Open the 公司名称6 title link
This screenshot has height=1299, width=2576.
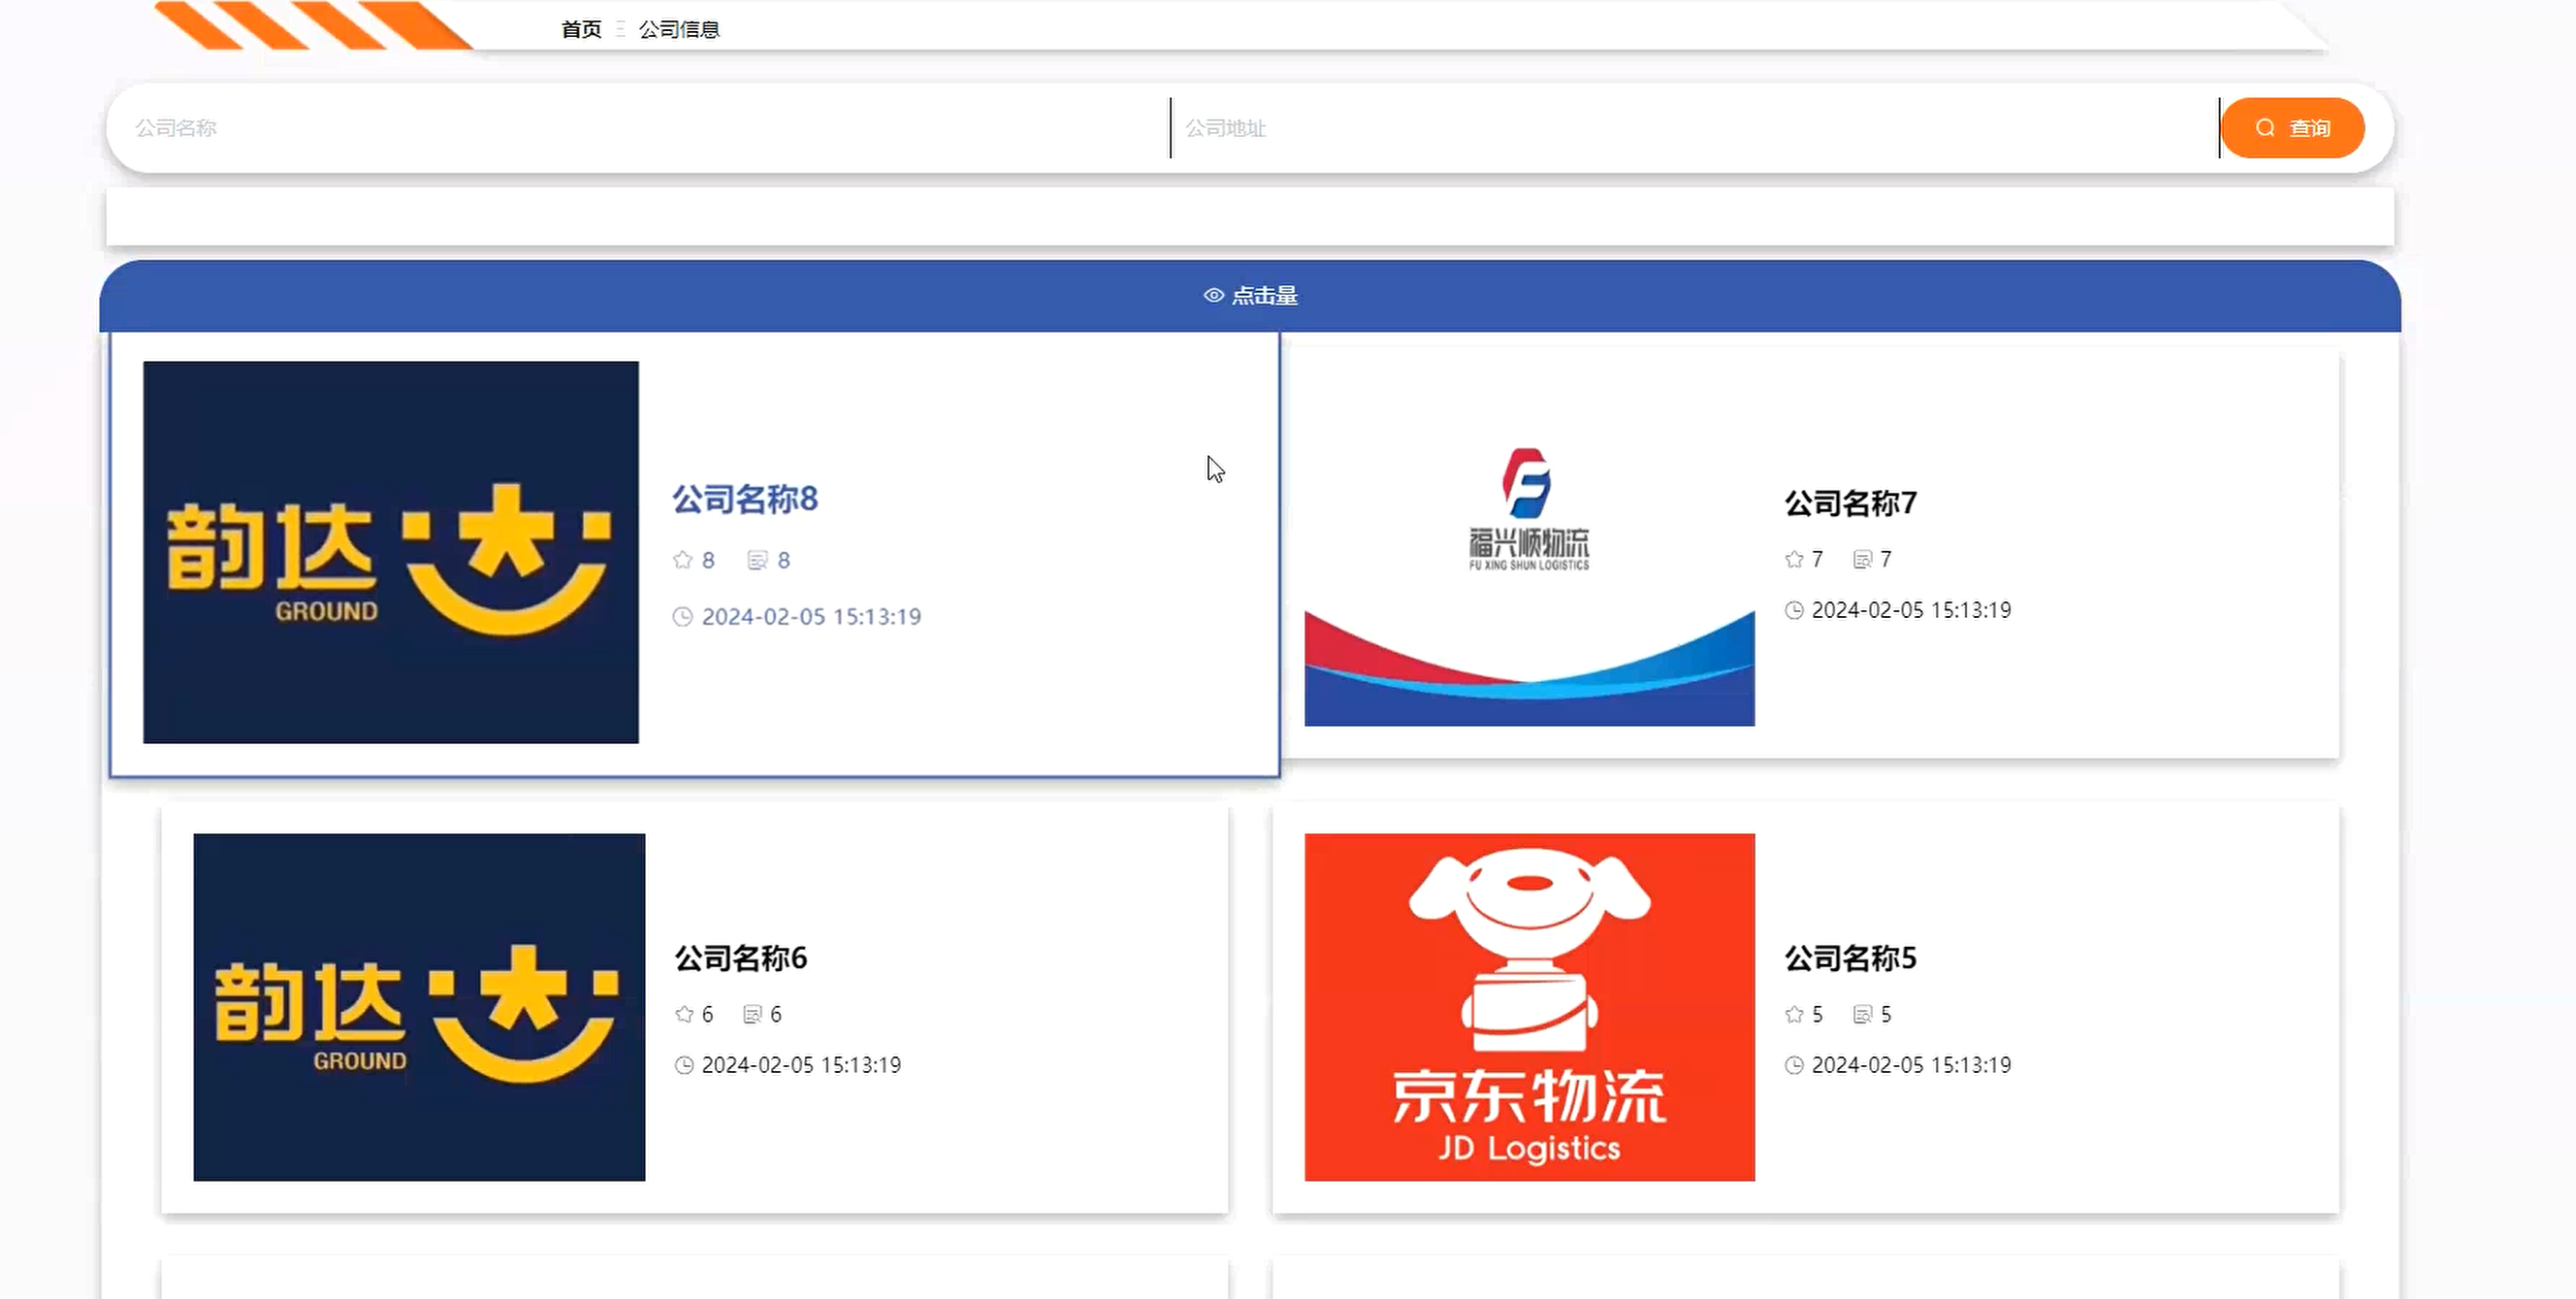point(741,958)
